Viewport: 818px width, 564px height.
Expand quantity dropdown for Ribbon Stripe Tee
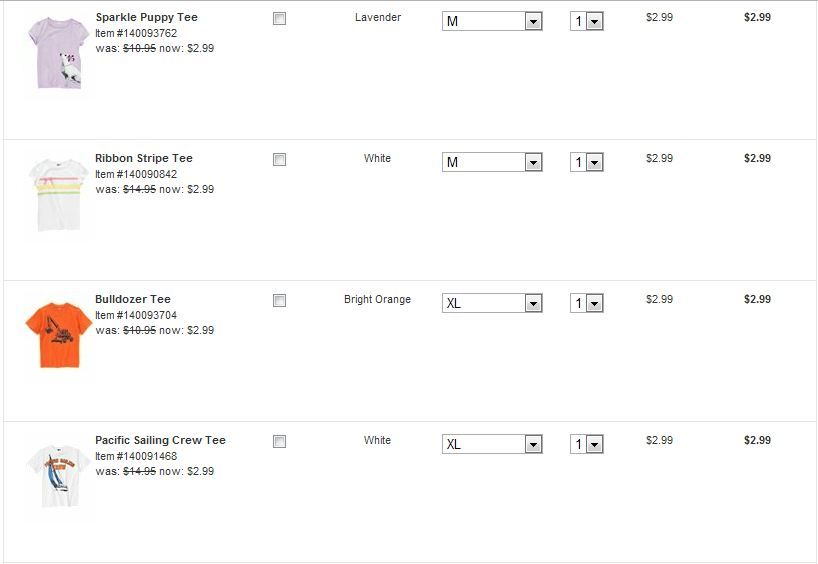coord(587,162)
